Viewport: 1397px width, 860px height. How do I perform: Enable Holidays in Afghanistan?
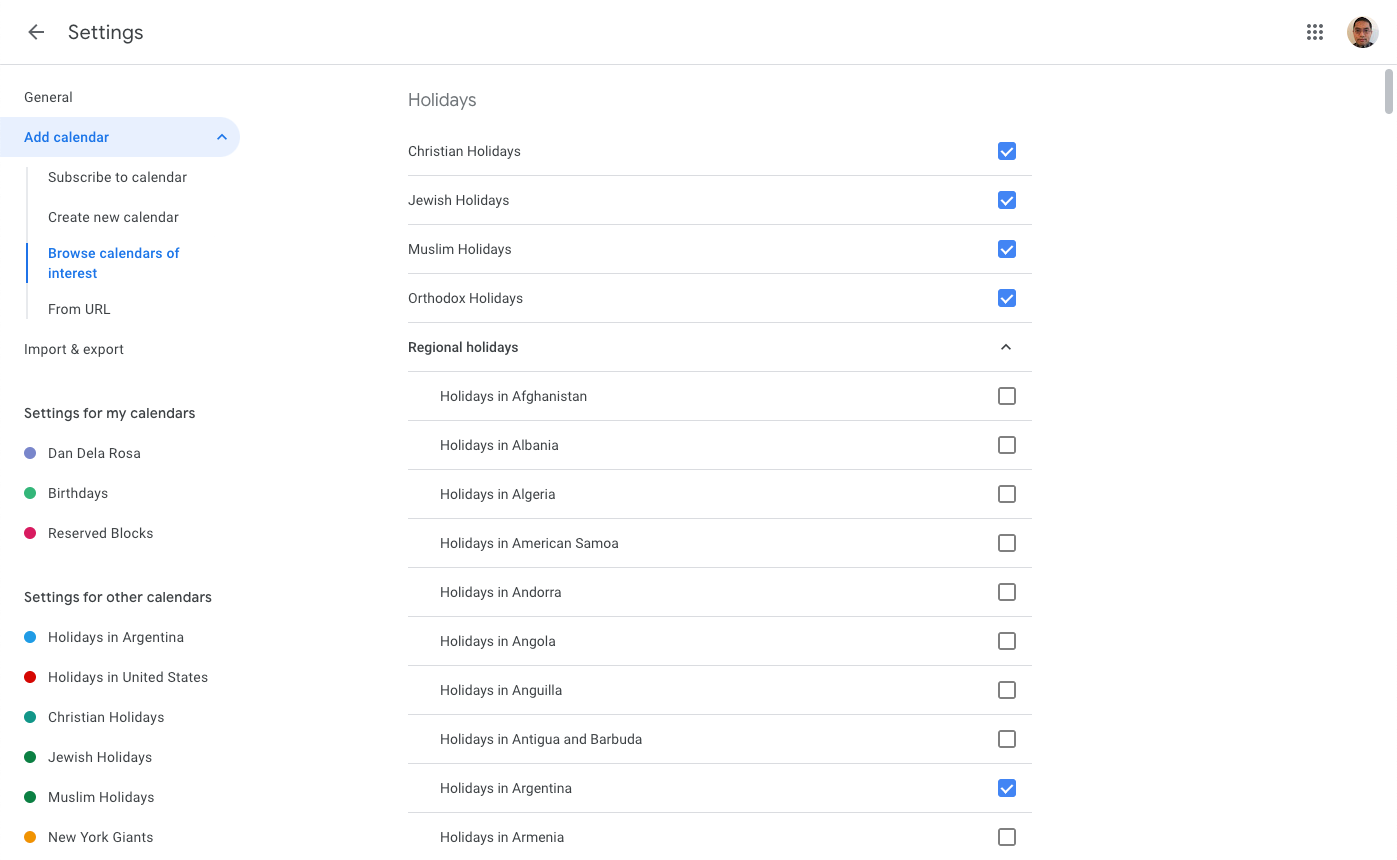pos(1007,396)
